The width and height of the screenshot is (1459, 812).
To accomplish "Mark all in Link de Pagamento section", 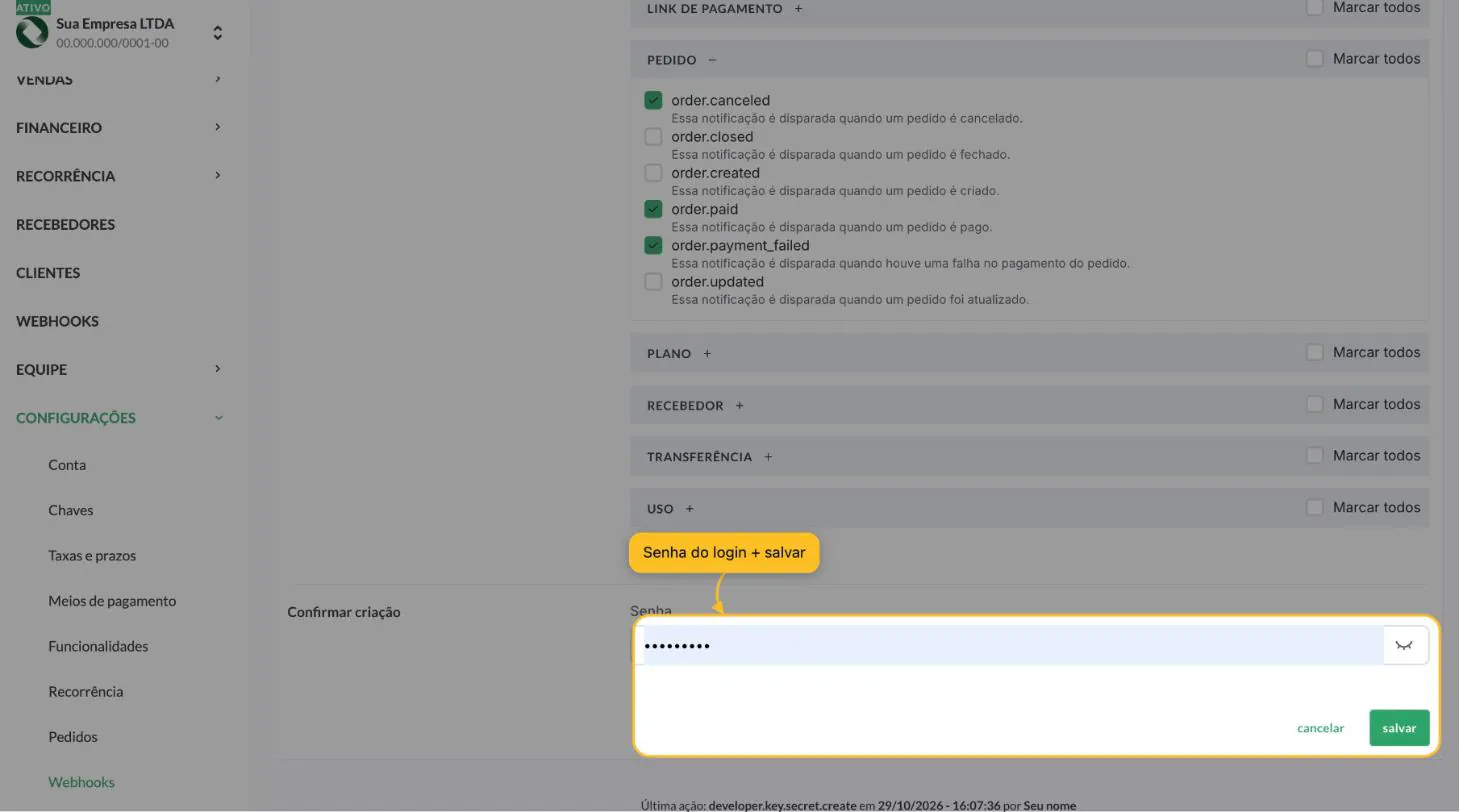I will [x=1315, y=7].
